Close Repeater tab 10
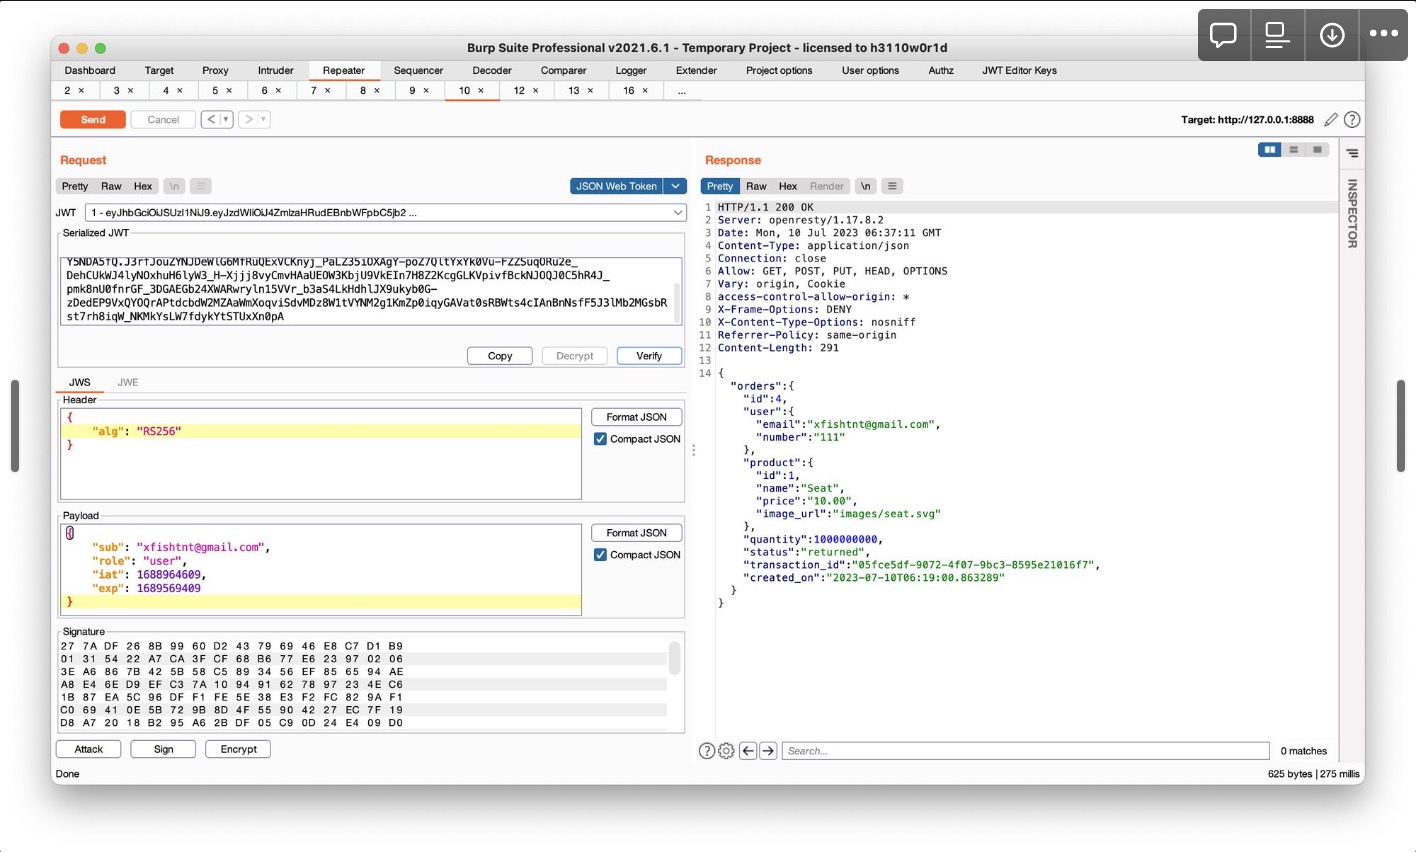The image size is (1416, 852). click(481, 91)
